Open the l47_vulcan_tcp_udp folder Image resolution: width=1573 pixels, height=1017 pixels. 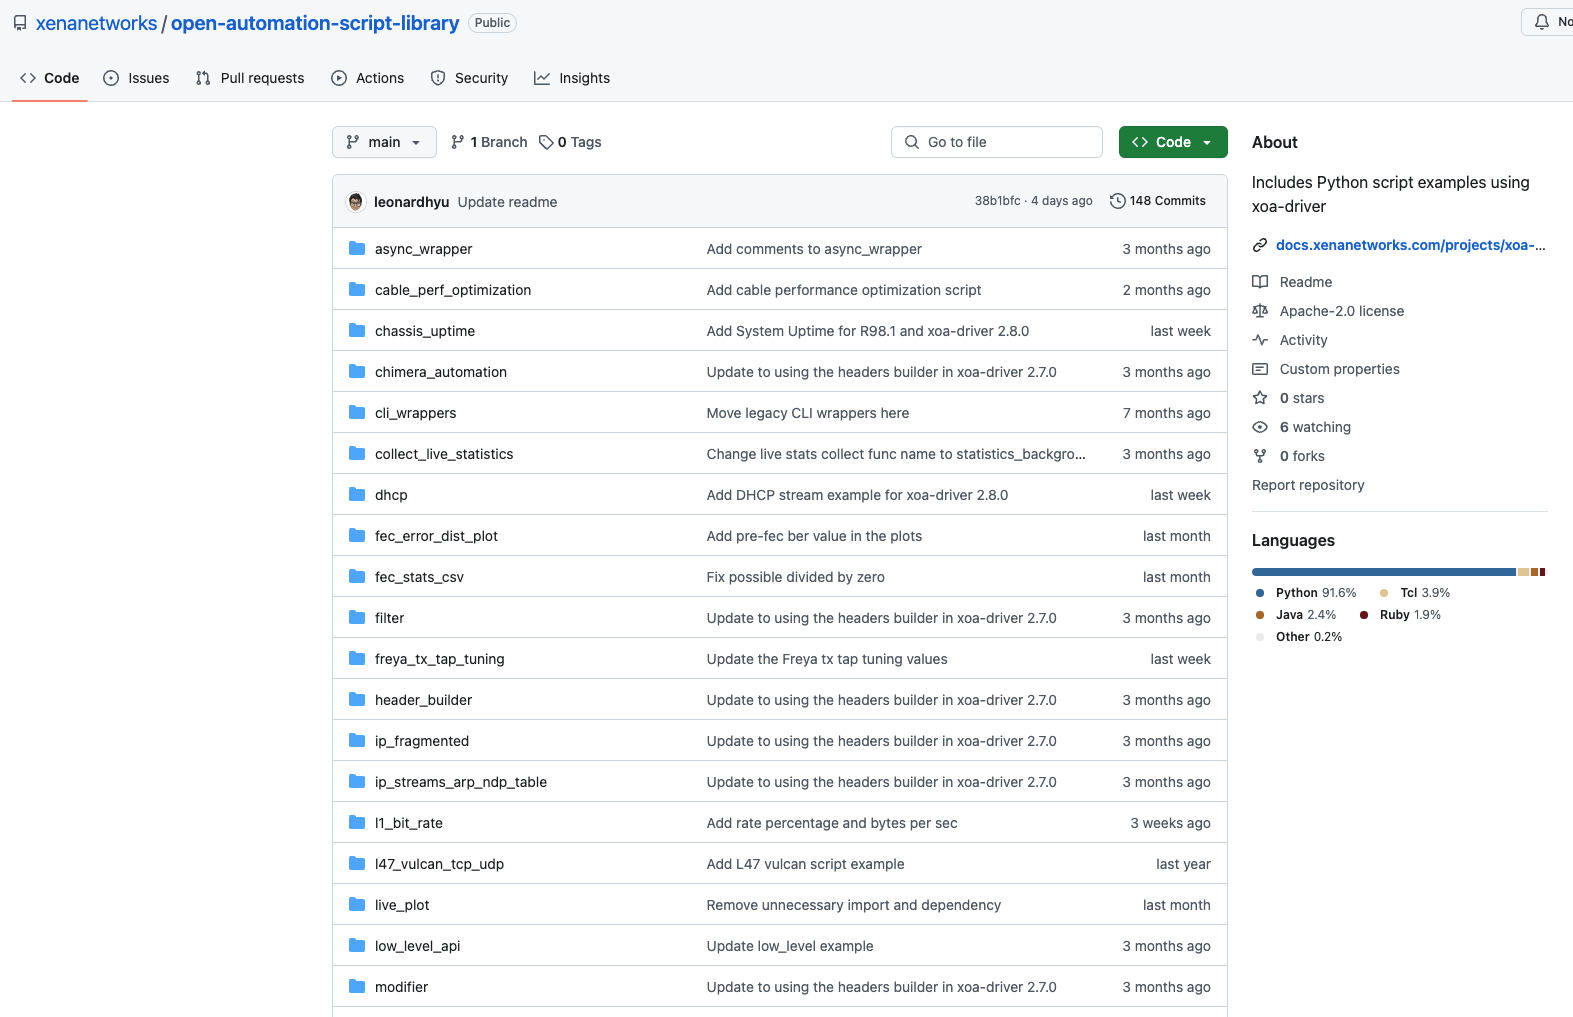(439, 864)
